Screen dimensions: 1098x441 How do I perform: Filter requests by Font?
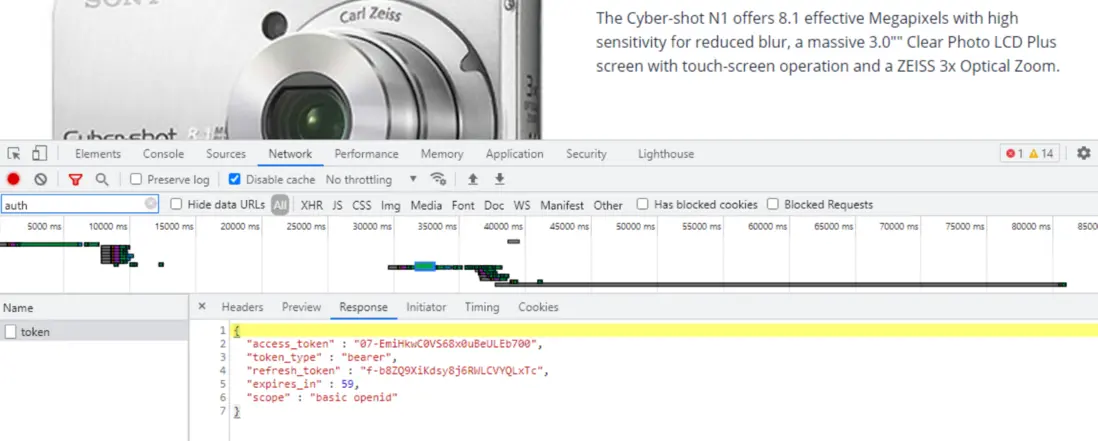(463, 205)
